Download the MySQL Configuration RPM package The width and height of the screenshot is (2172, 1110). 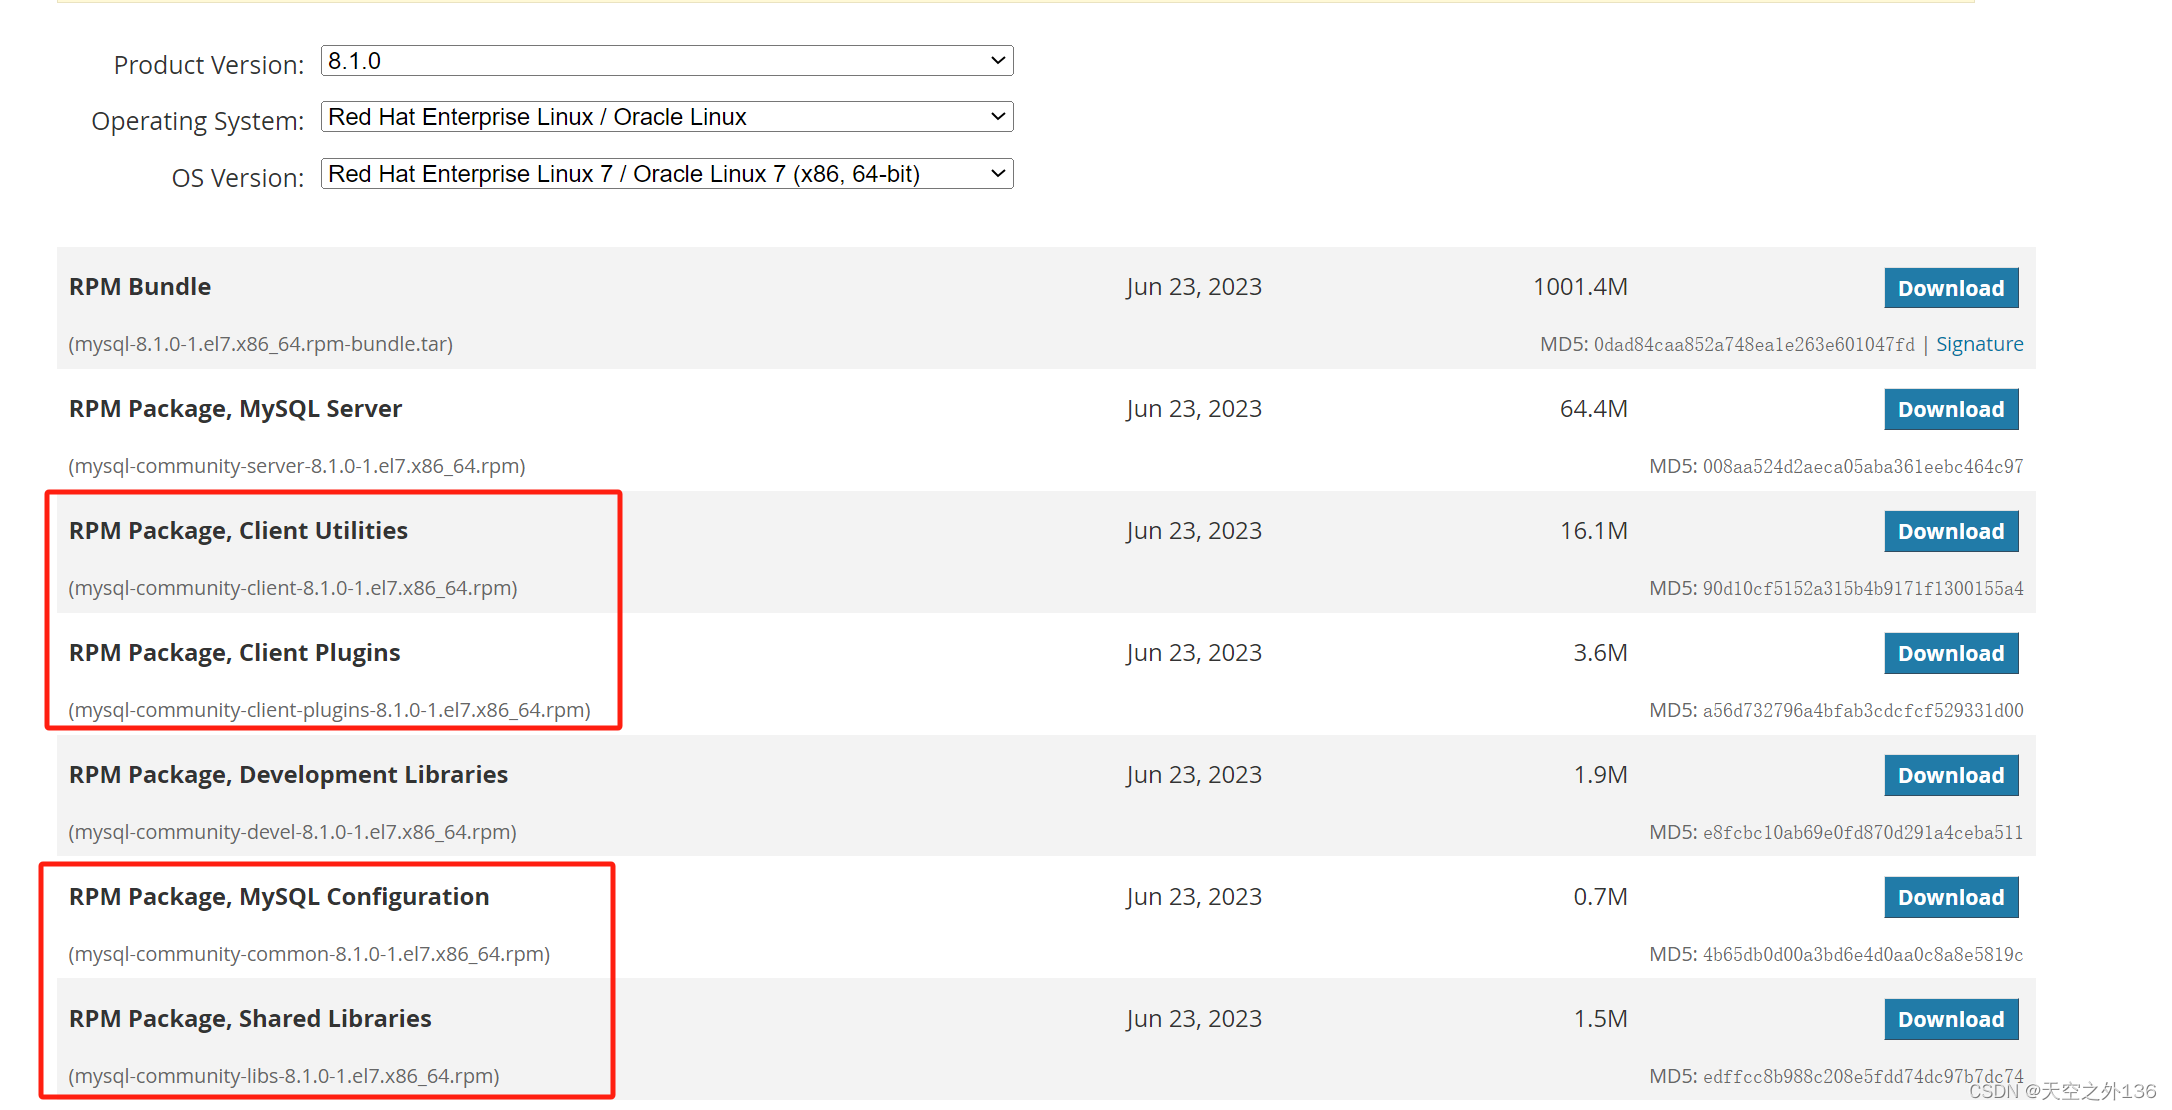[1950, 898]
